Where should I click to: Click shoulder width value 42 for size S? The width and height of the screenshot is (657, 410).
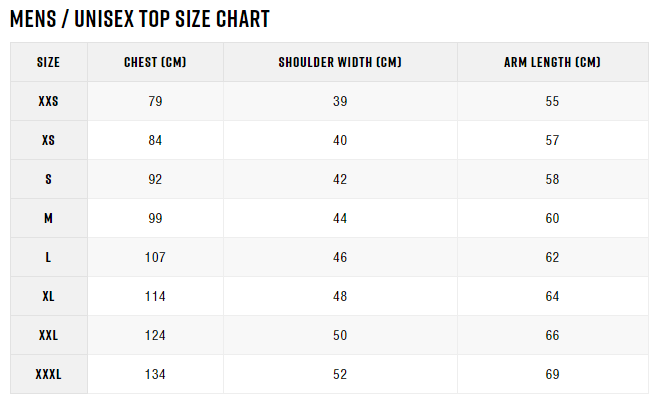pyautogui.click(x=340, y=179)
